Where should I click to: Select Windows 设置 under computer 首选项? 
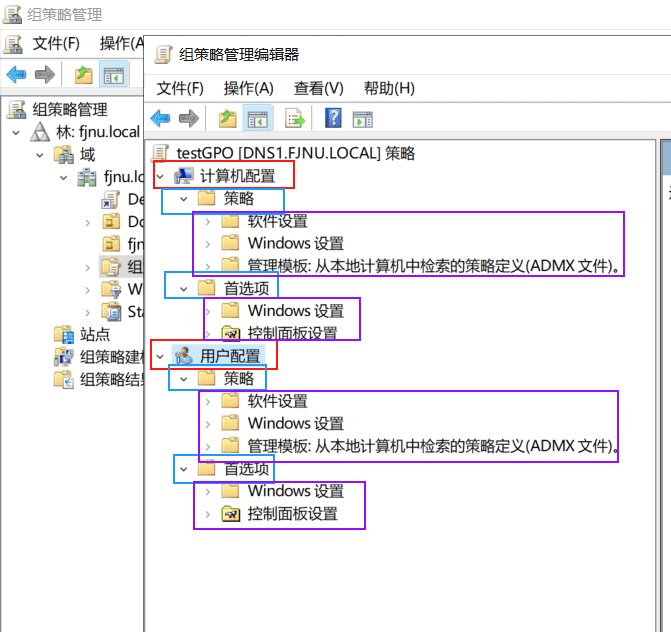tap(296, 311)
